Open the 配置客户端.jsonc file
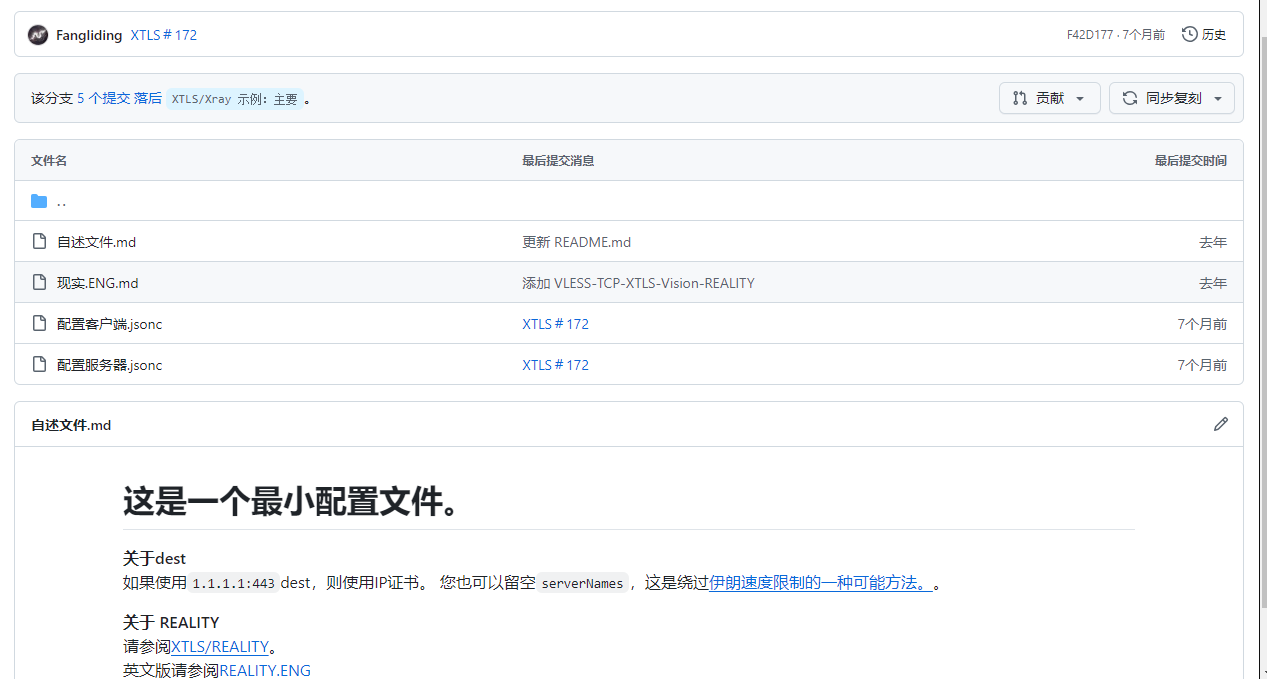The image size is (1267, 679). point(109,324)
